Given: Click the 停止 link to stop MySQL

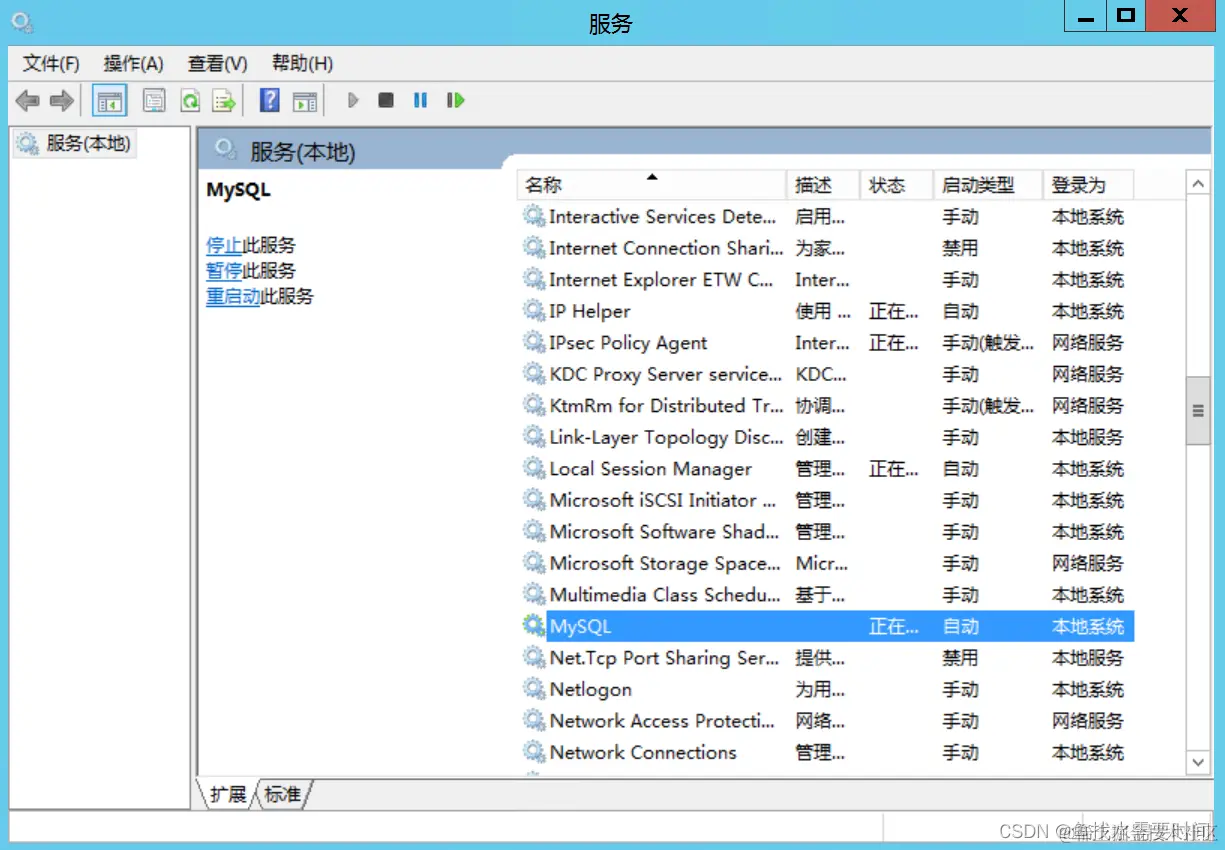Looking at the screenshot, I should click(224, 245).
